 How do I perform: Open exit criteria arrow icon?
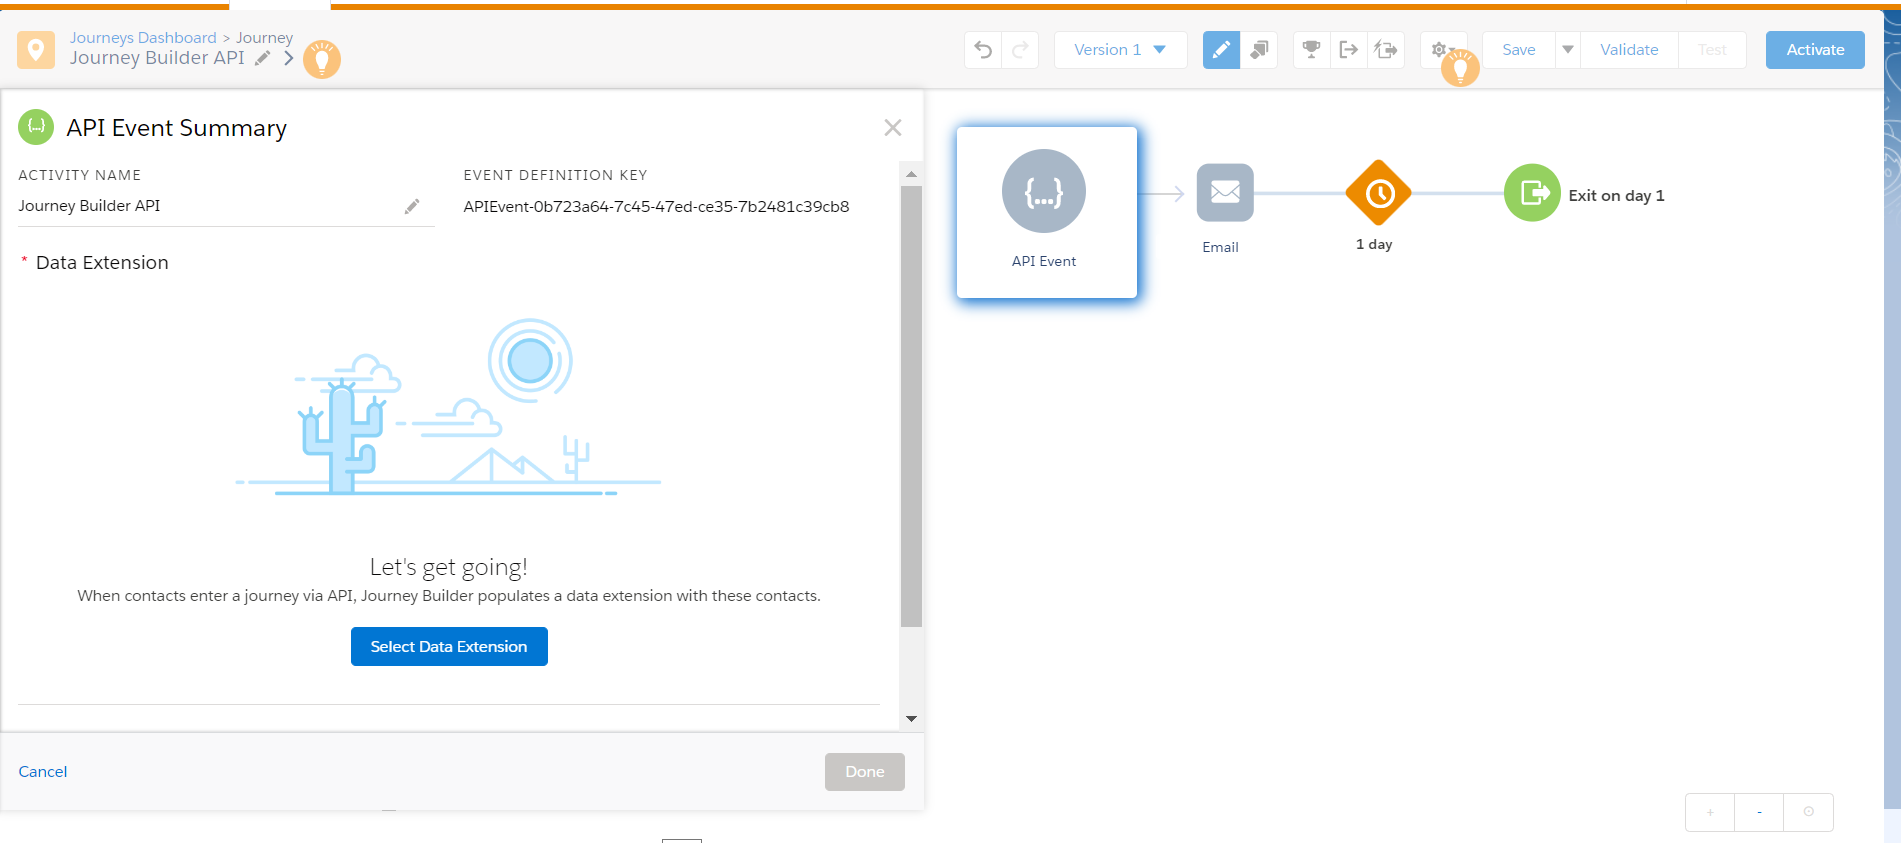[1348, 50]
